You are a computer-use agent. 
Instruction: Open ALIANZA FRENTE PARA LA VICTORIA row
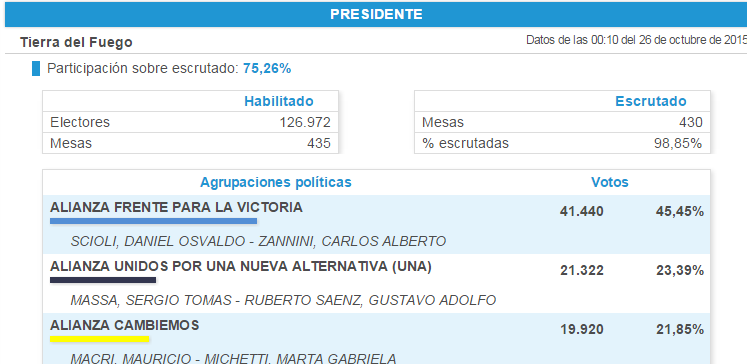(x=376, y=224)
